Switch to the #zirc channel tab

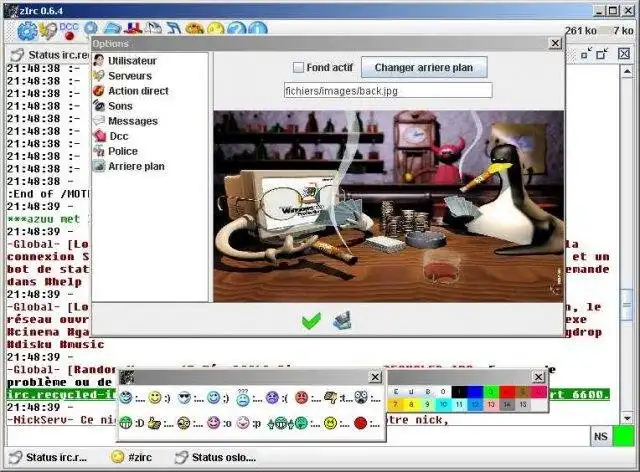(131, 457)
